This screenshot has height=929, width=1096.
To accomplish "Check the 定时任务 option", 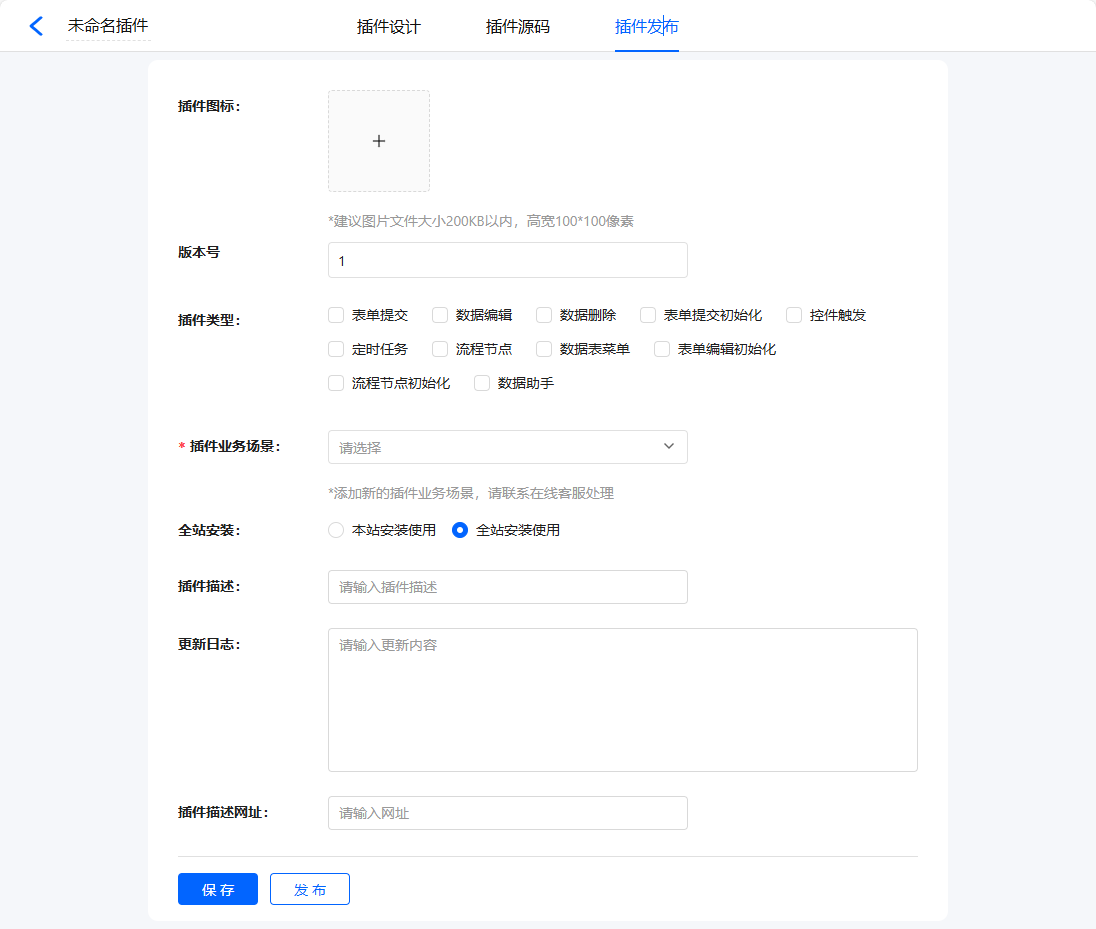I will pos(336,349).
